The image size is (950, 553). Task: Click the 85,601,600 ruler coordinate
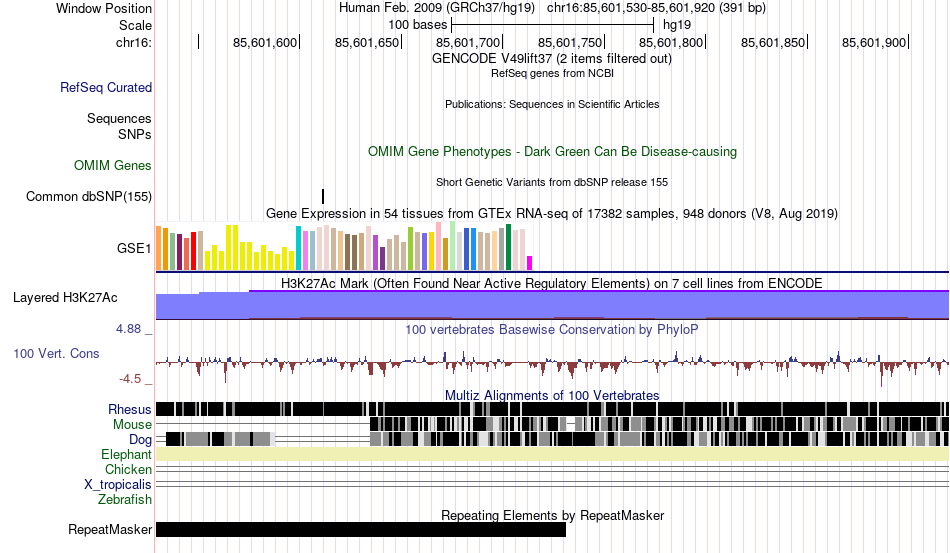click(x=265, y=42)
